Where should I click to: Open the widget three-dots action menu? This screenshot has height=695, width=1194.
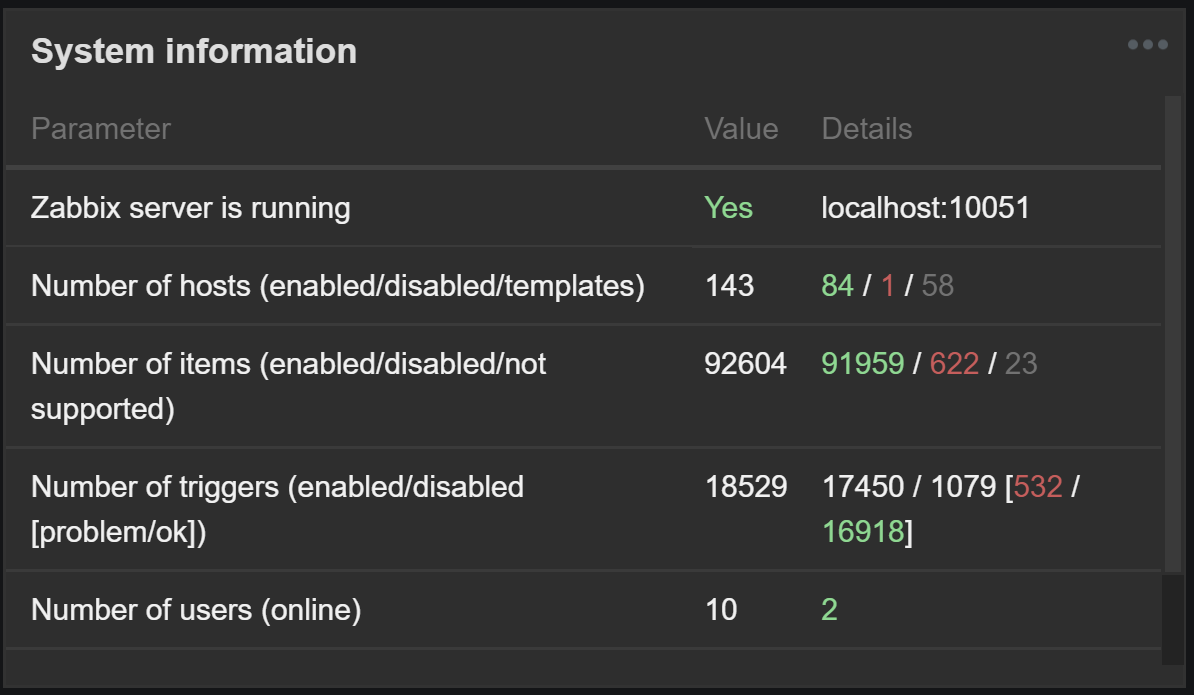point(1147,45)
